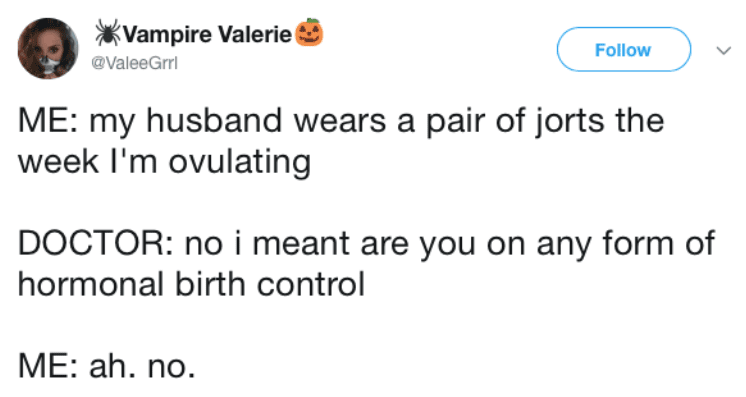
Task: Click the word "jorts" in the tweet
Action: pyautogui.click(x=570, y=122)
